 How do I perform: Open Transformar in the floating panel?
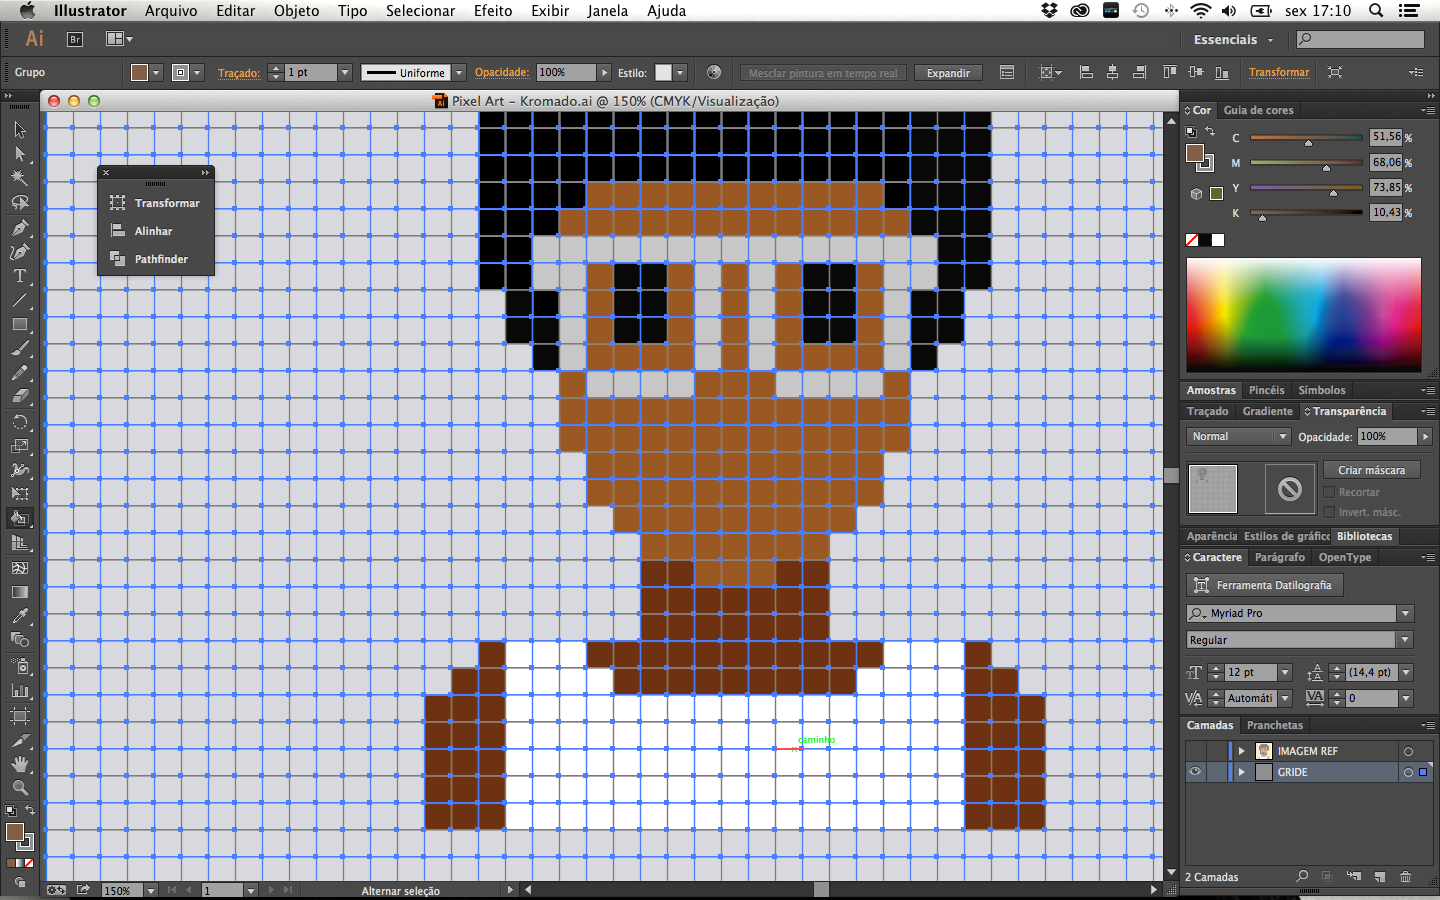coord(156,203)
